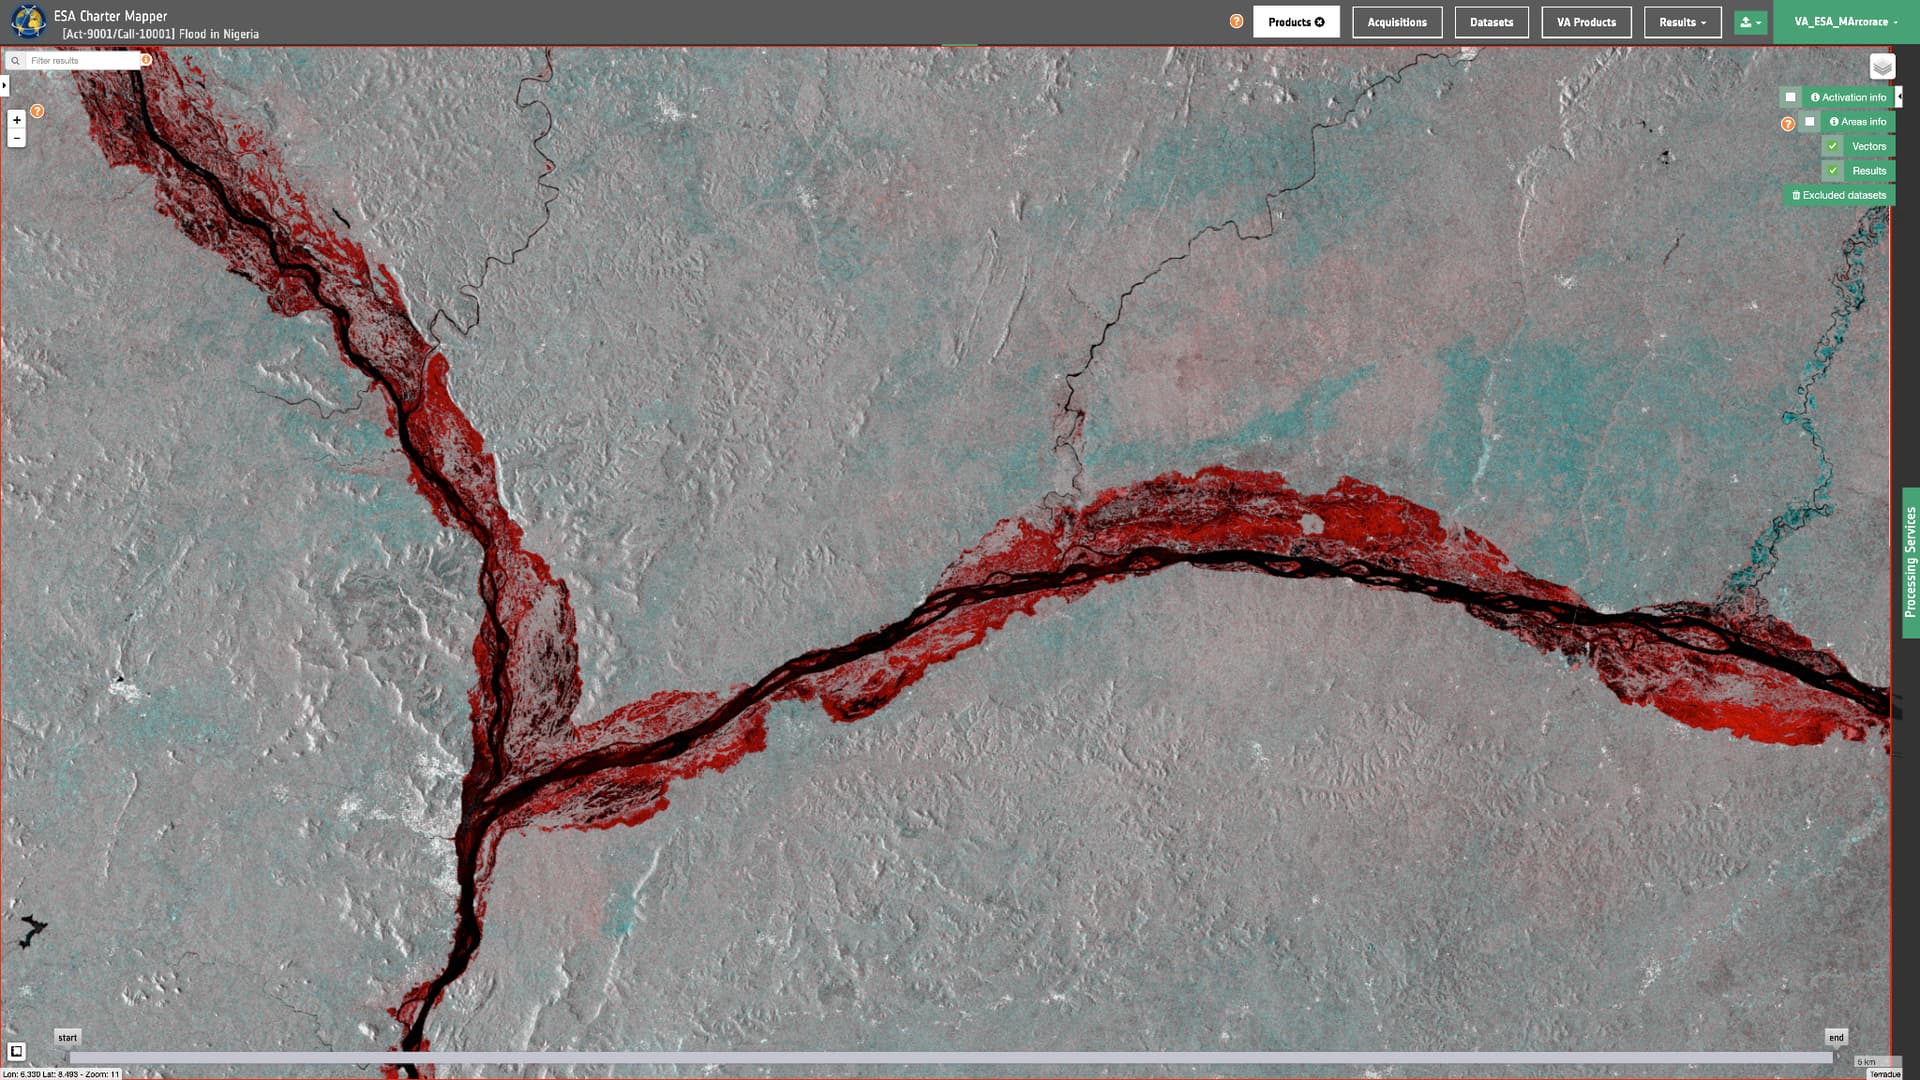The height and width of the screenshot is (1080, 1920).
Task: Expand the left side panel arrow
Action: pyautogui.click(x=4, y=86)
